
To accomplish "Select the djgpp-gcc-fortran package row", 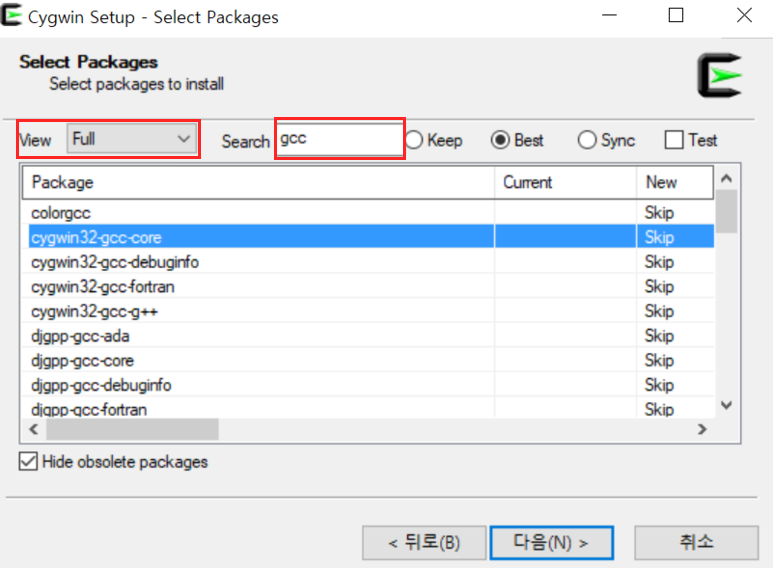I will pyautogui.click(x=368, y=408).
